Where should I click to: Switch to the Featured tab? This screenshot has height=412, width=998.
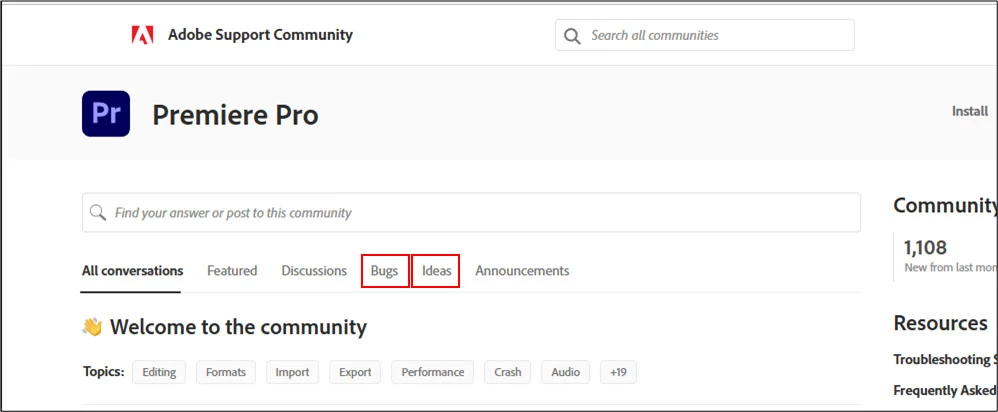[232, 271]
